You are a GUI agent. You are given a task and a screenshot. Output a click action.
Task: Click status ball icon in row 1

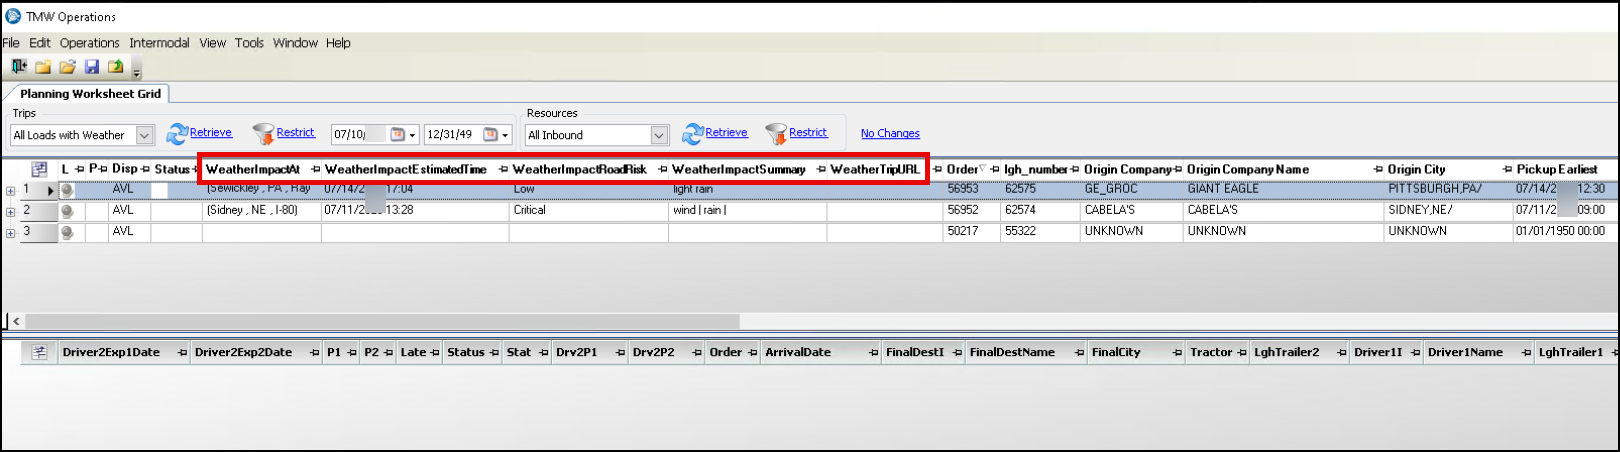(x=67, y=189)
